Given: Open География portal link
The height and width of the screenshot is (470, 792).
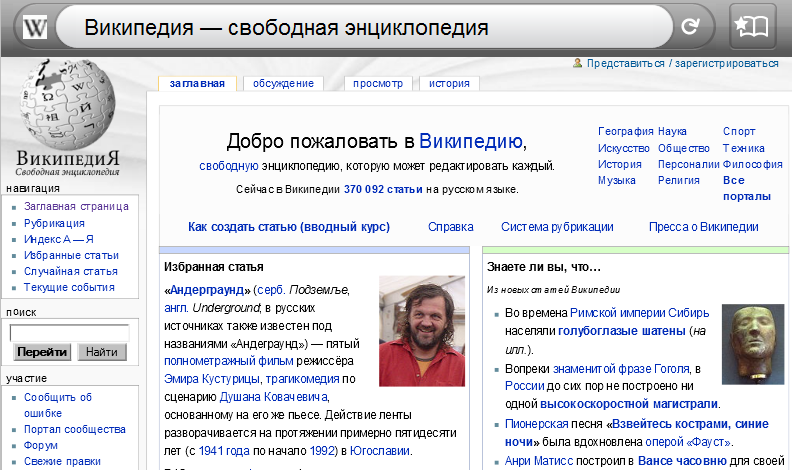Looking at the screenshot, I should pos(626,131).
